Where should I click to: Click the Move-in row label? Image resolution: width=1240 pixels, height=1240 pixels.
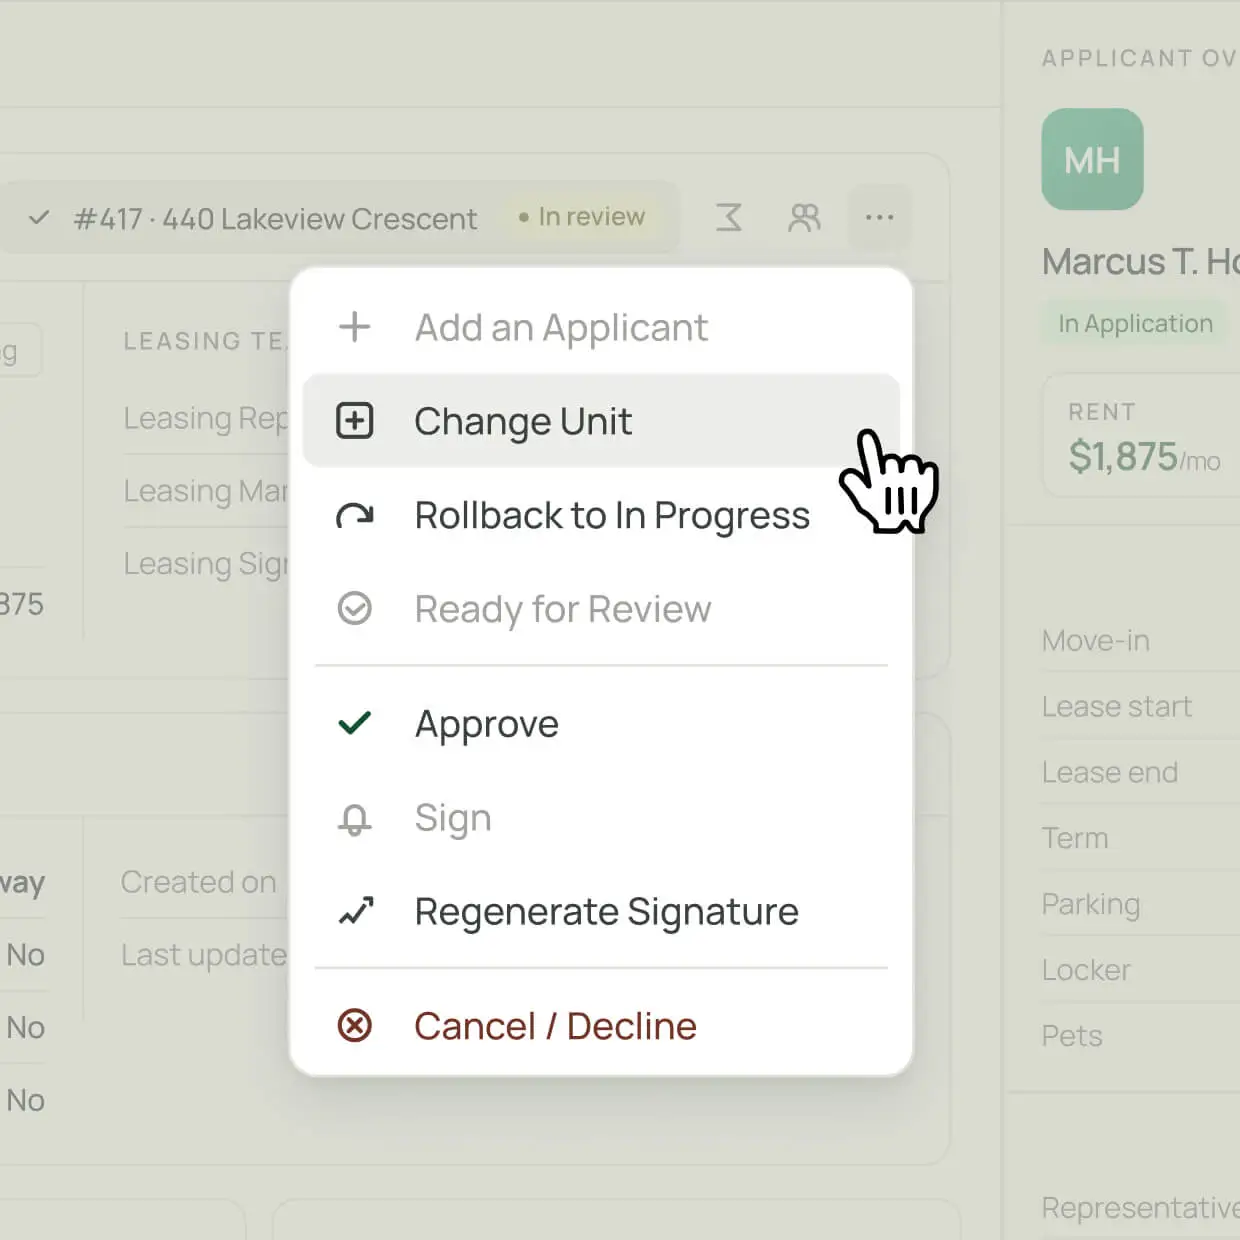pos(1095,640)
